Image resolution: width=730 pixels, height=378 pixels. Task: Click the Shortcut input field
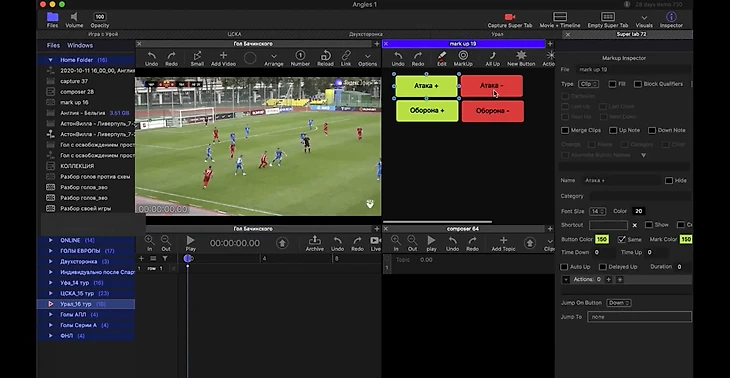608,225
